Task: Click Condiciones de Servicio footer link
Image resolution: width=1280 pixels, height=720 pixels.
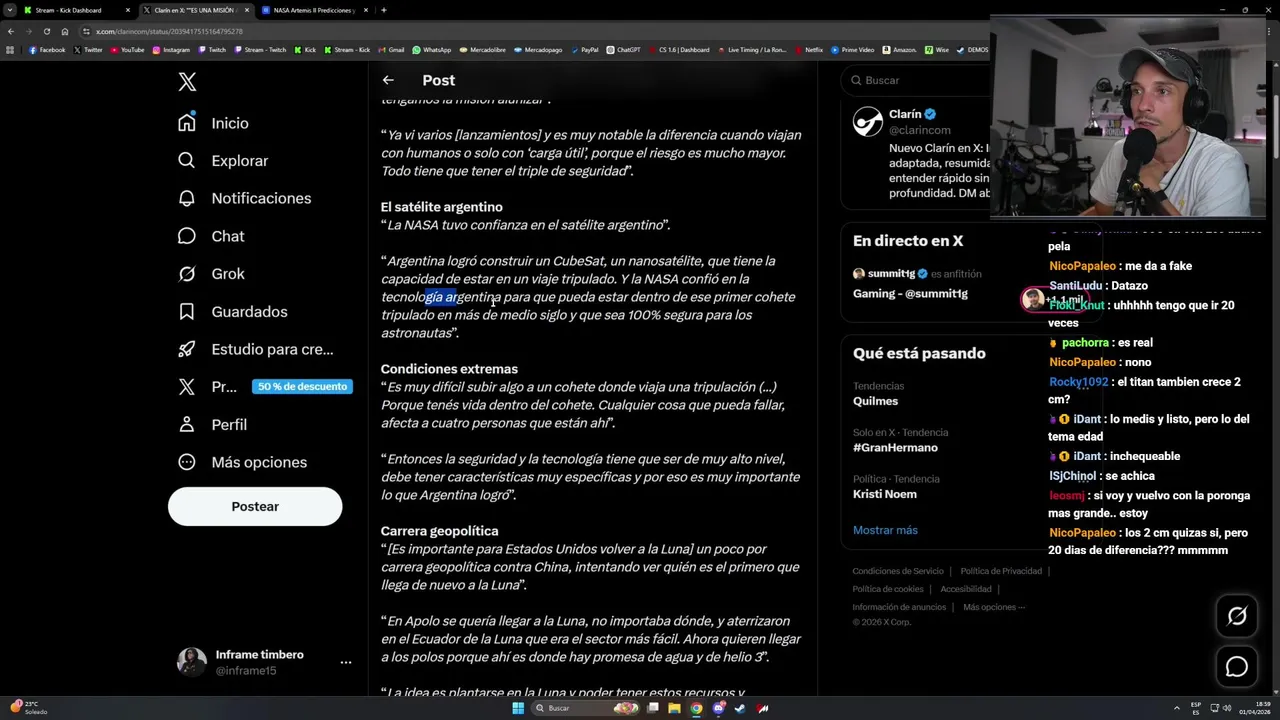Action: tap(898, 571)
